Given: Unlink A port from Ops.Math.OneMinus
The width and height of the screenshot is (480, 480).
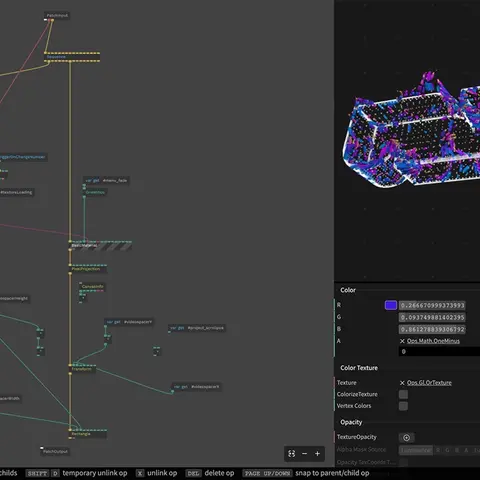Looking at the screenshot, I should [402, 341].
